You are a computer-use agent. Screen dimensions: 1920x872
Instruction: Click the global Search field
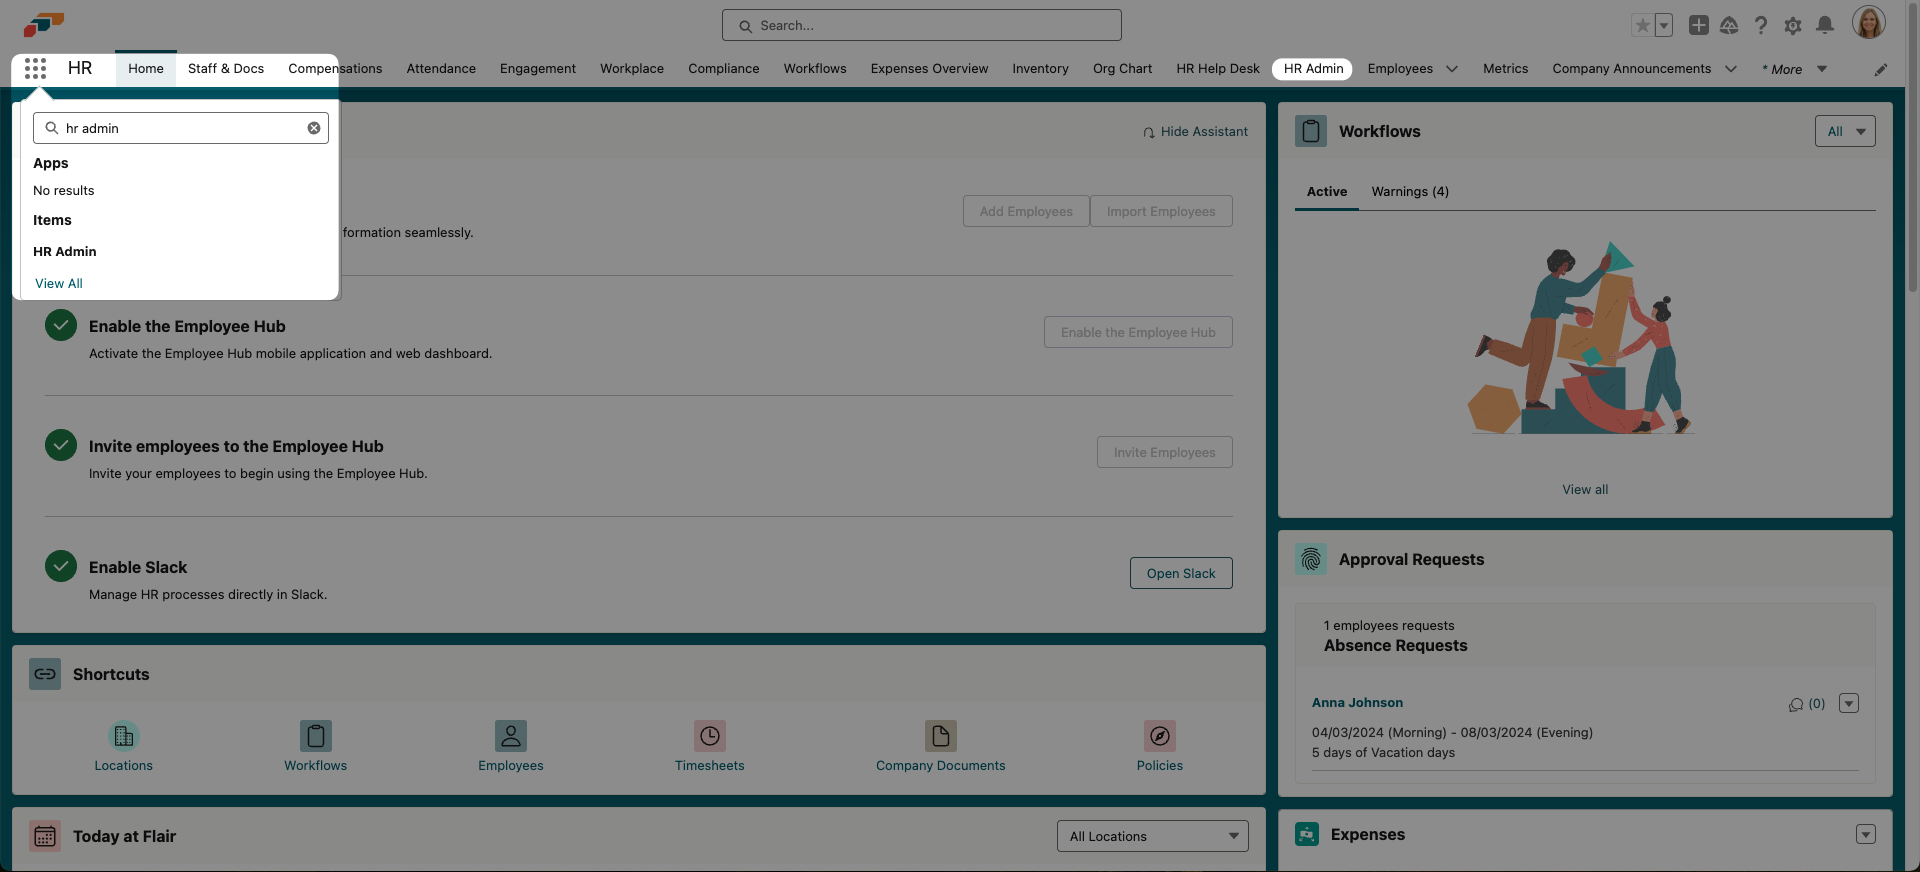921,25
